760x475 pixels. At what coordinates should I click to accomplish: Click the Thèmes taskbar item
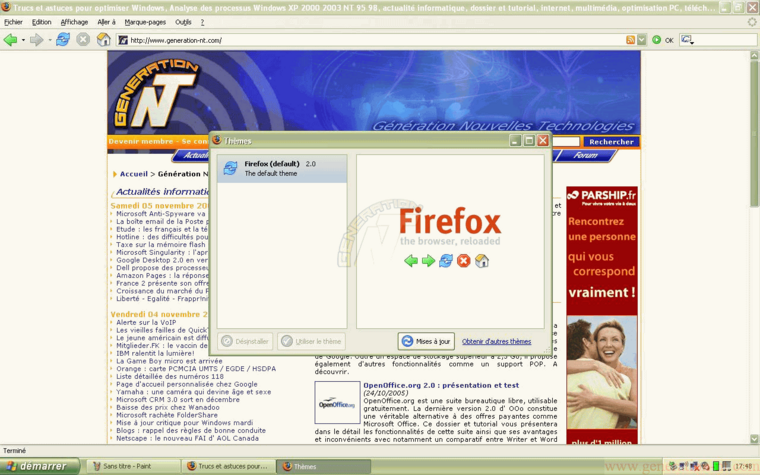click(323, 466)
